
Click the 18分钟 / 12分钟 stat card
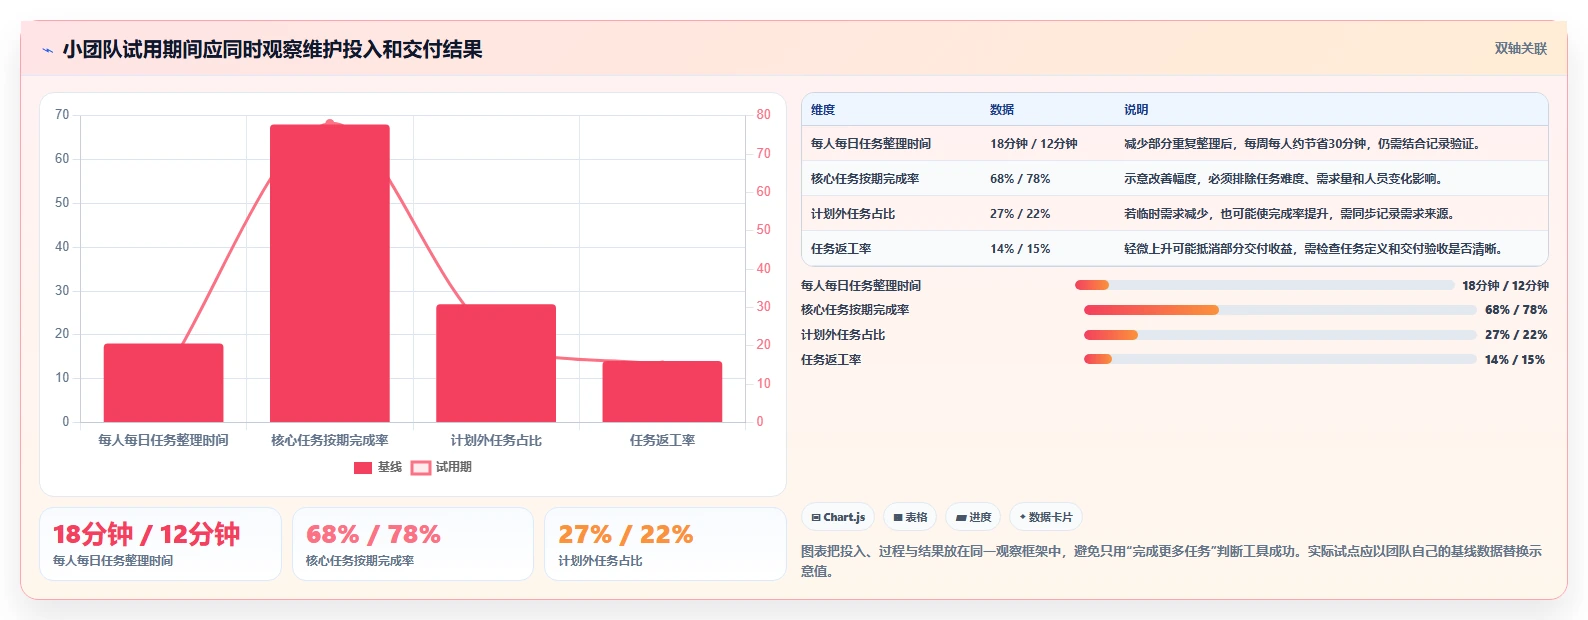point(160,544)
